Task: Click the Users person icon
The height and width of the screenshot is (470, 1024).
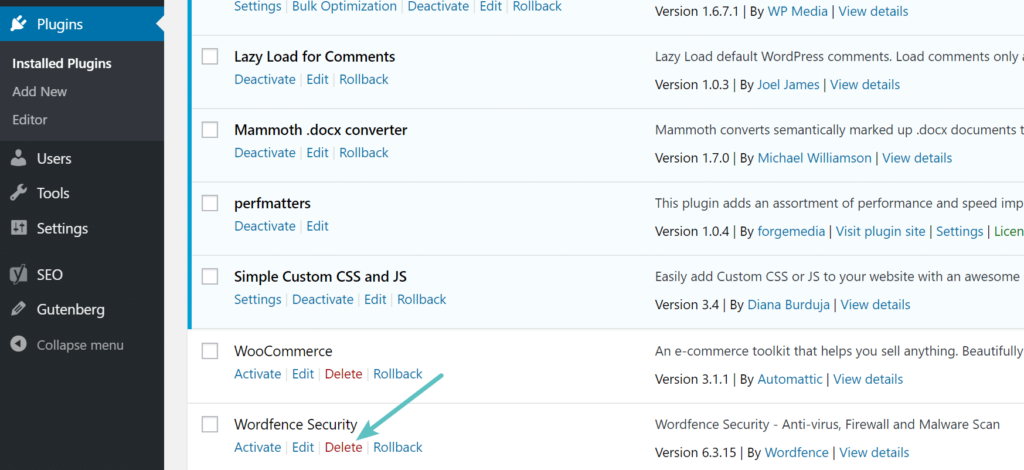Action: click(x=18, y=158)
